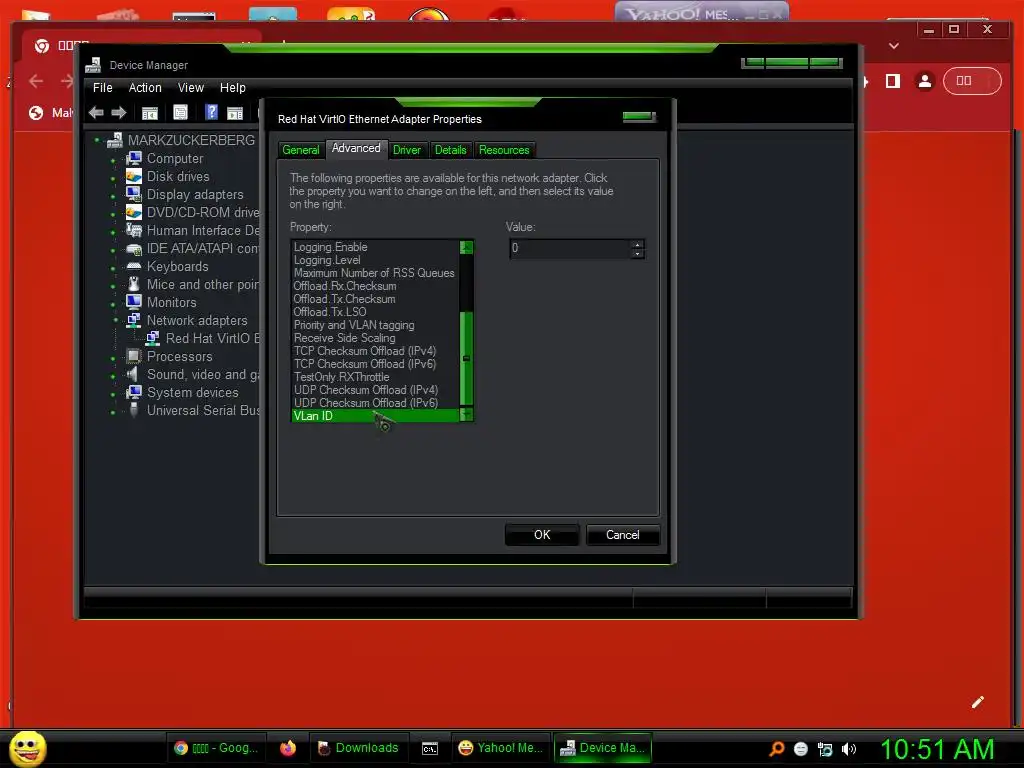1024x768 pixels.
Task: Click the Properties sheet toolbar icon
Action: (180, 112)
